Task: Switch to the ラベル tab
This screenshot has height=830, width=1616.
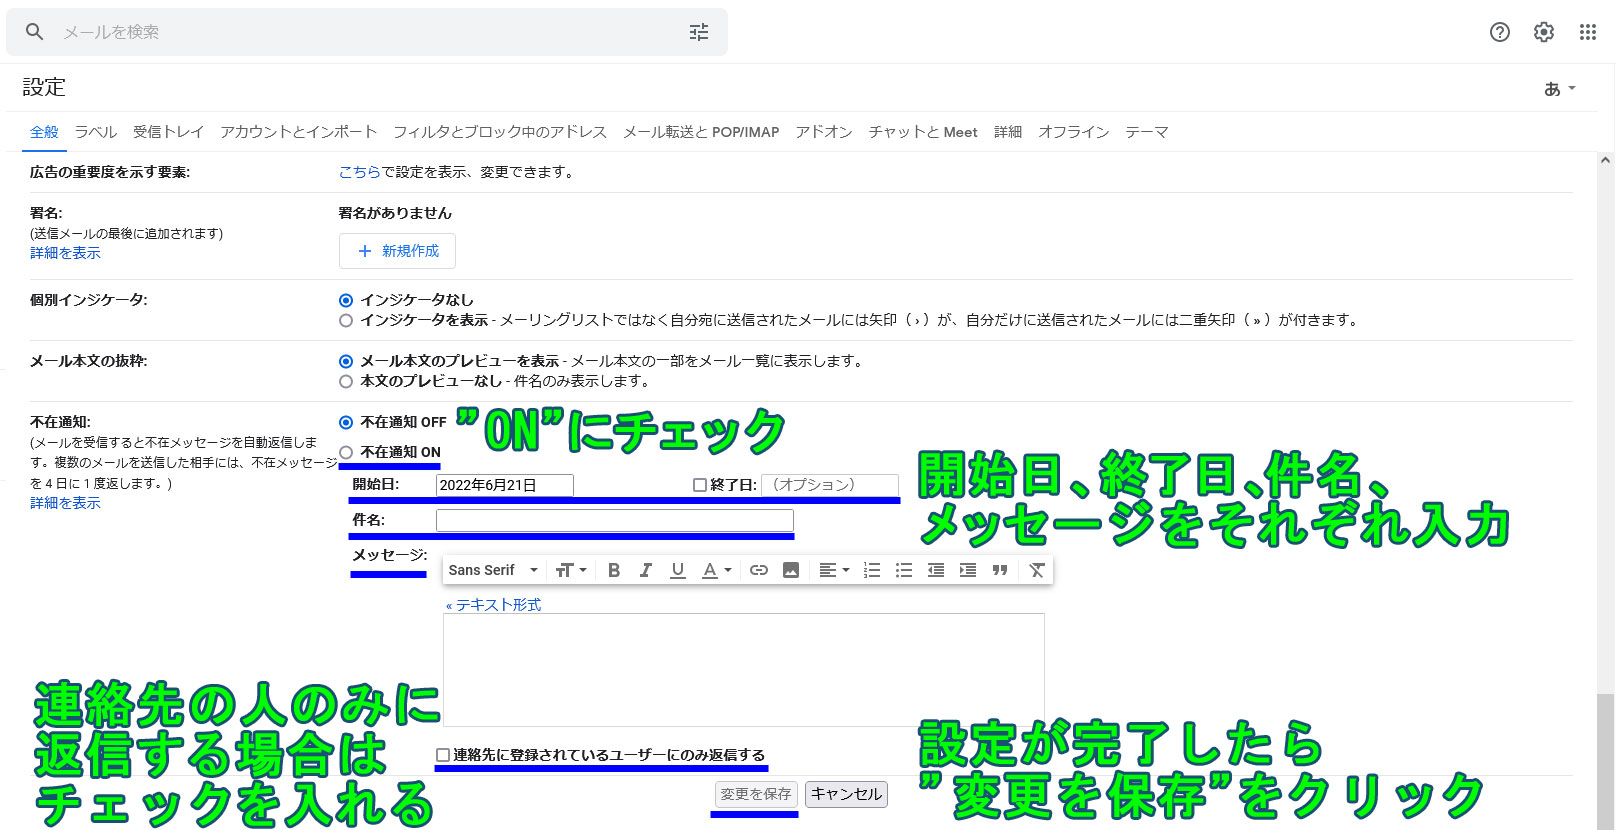Action: click(x=96, y=132)
